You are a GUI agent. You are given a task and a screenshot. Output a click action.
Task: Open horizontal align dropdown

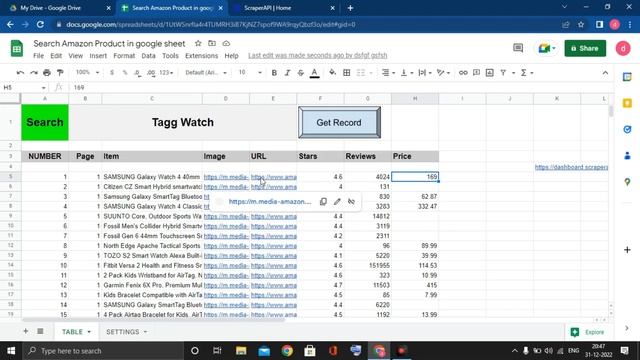pyautogui.click(x=388, y=73)
